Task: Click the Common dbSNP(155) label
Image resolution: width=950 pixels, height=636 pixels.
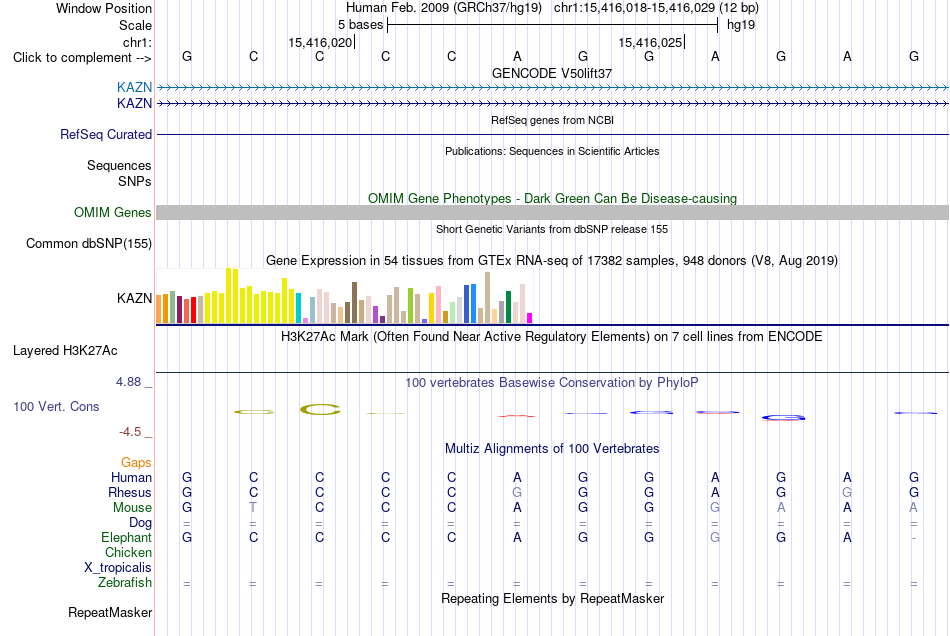Action: (x=89, y=243)
